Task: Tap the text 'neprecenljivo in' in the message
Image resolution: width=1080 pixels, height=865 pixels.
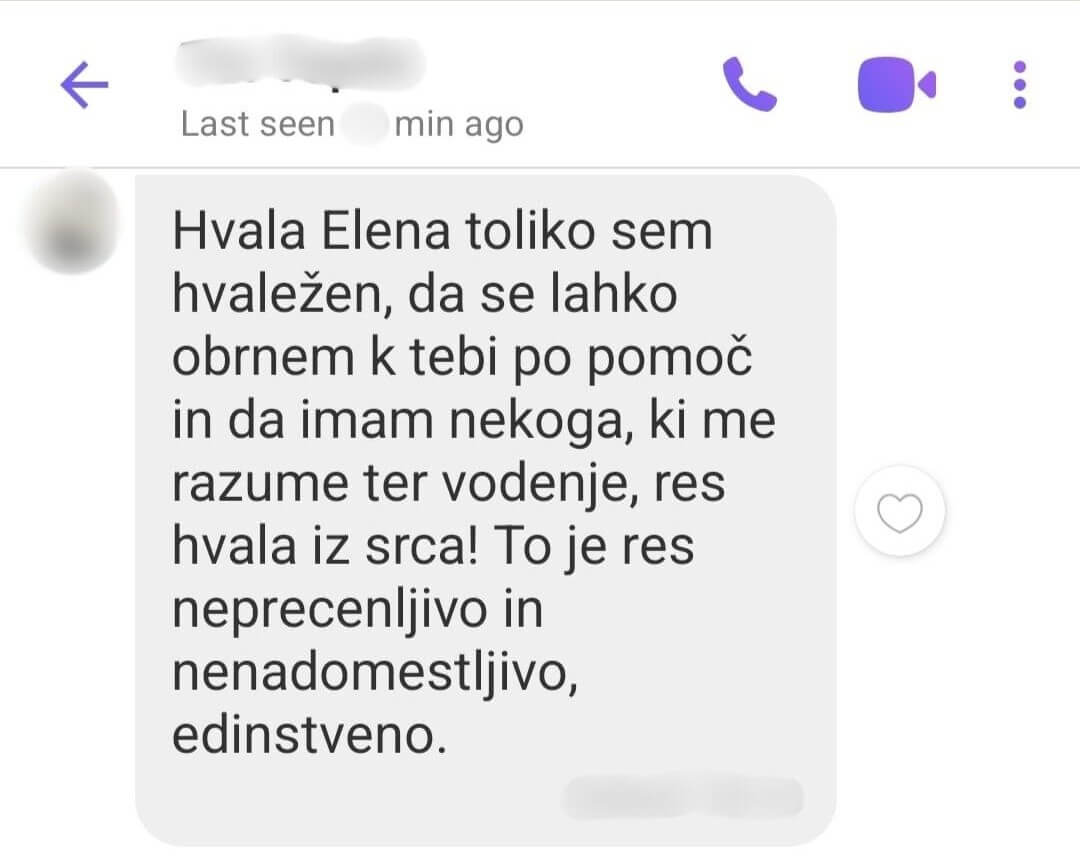Action: point(357,610)
